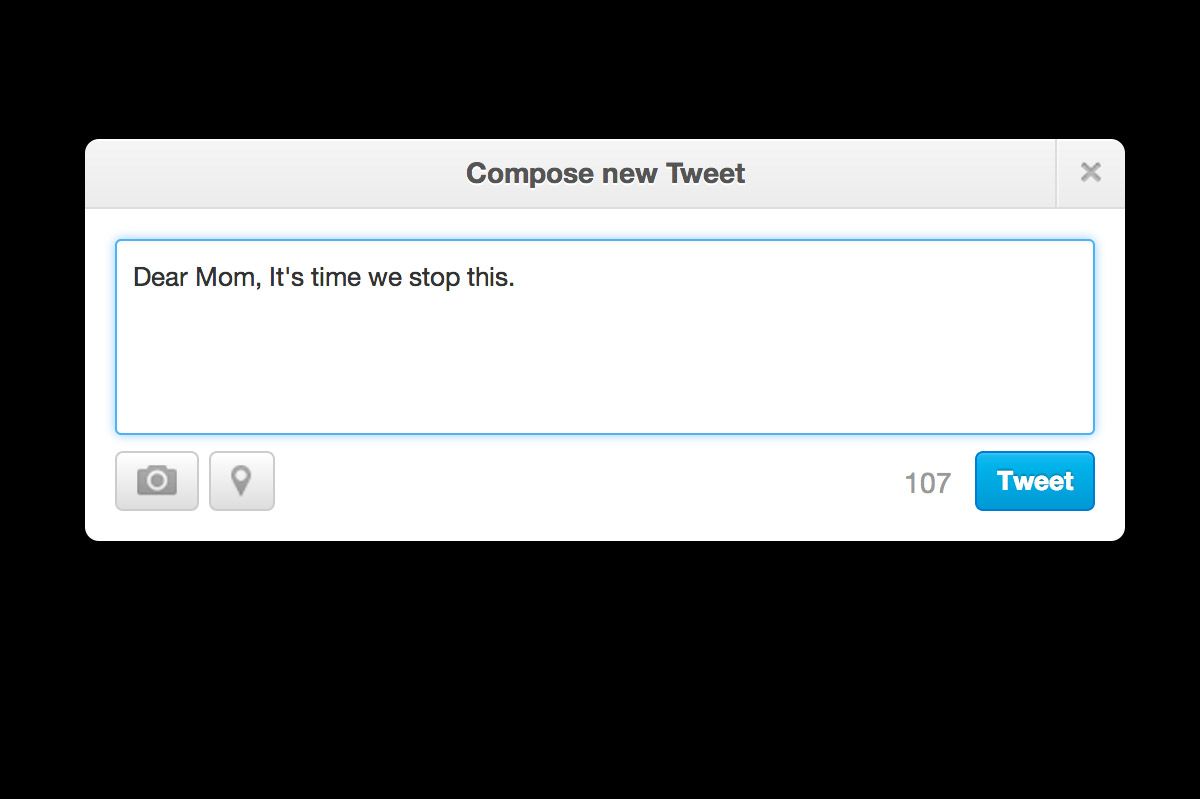The image size is (1200, 799).
Task: Attach an image using the camera button
Action: pos(156,481)
